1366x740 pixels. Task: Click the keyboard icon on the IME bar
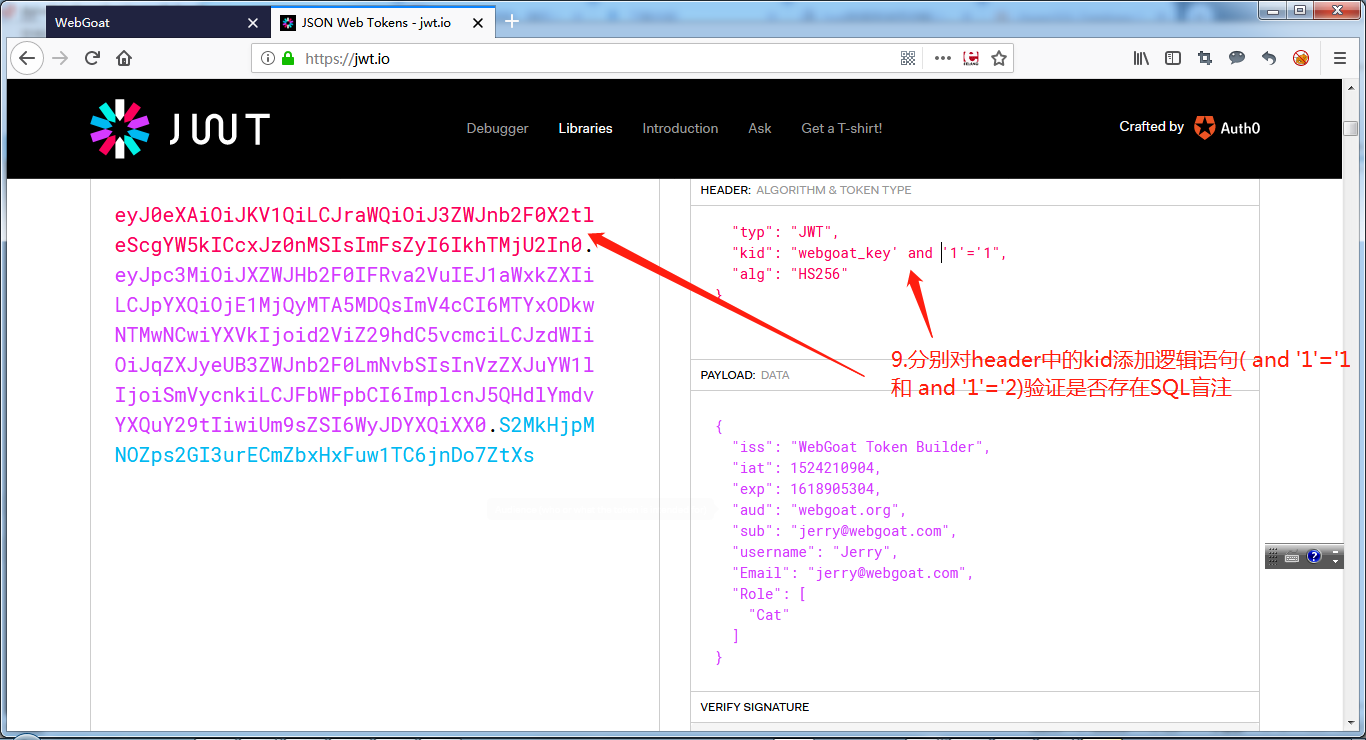[x=1292, y=557]
